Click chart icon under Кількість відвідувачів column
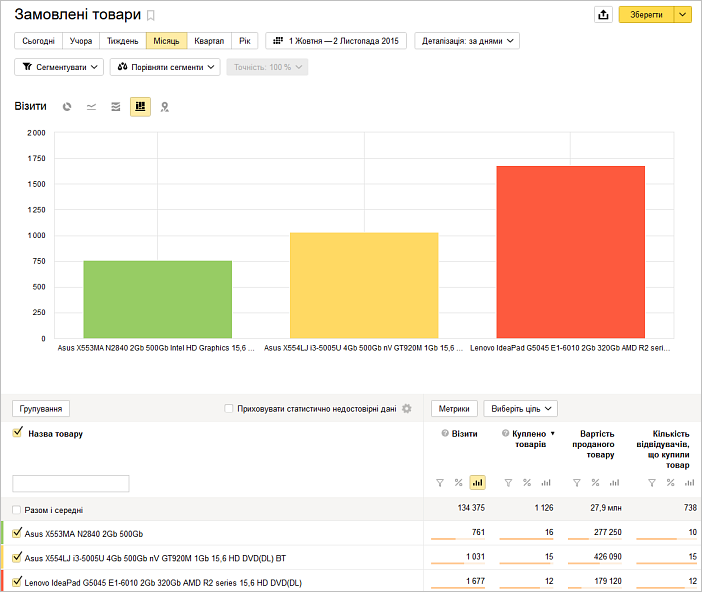The width and height of the screenshot is (702, 592). (x=689, y=483)
